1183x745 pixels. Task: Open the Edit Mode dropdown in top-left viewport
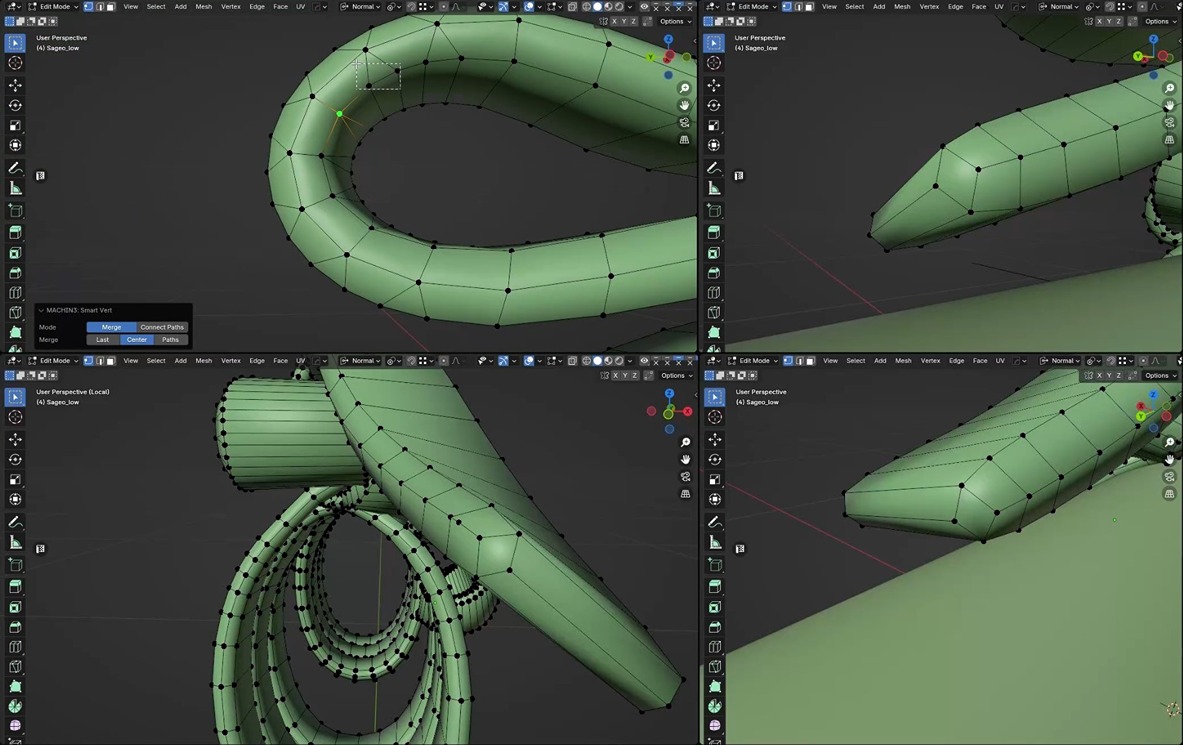[53, 7]
